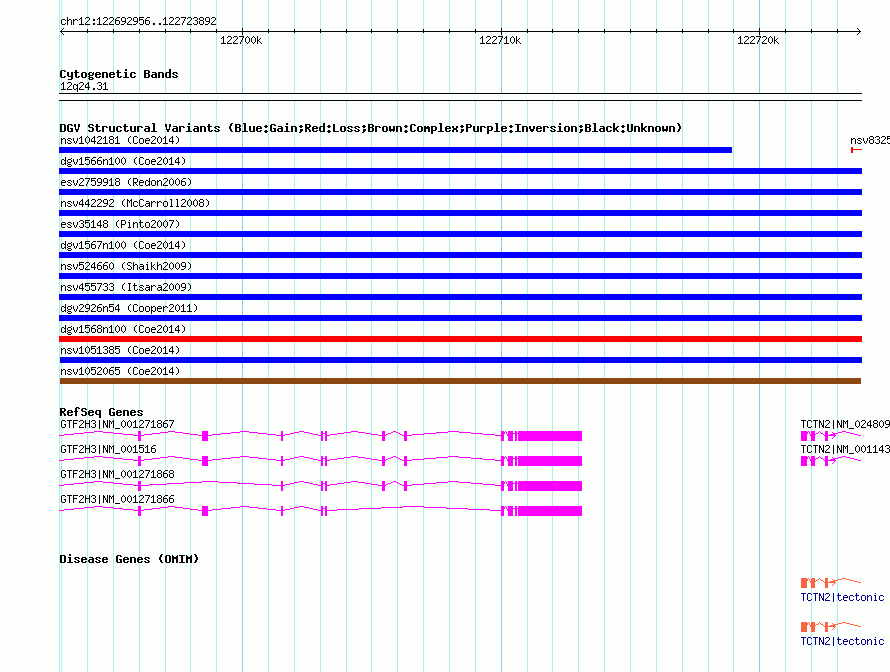Open variant dgv1567n100 (Coe2014) label
This screenshot has width=890, height=672.
[x=123, y=245]
